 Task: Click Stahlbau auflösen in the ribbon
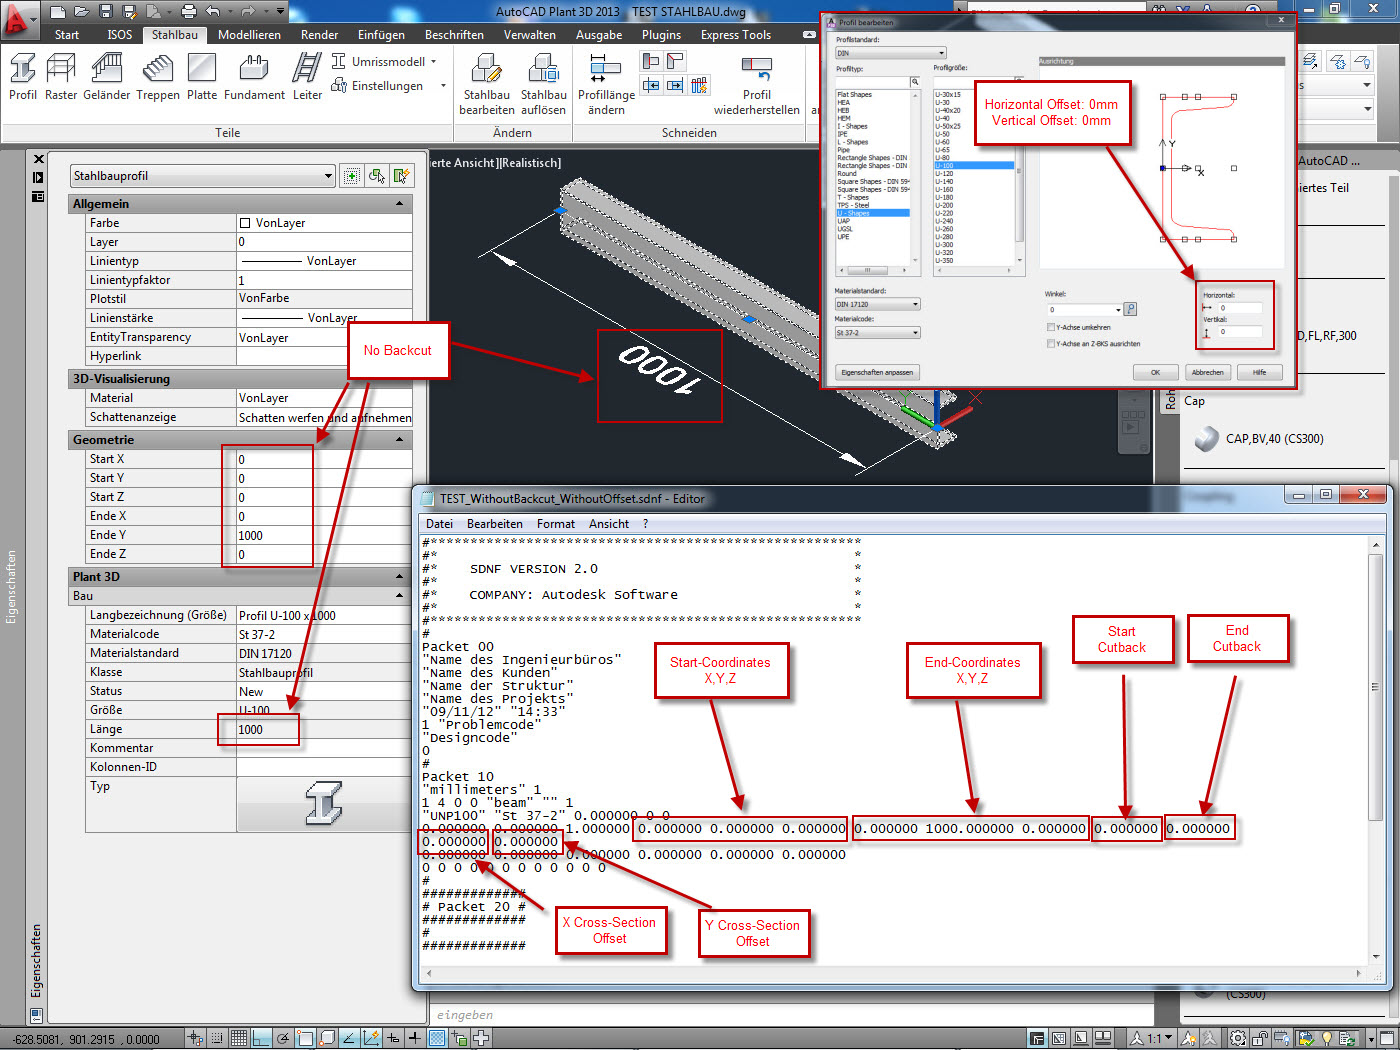[x=543, y=84]
